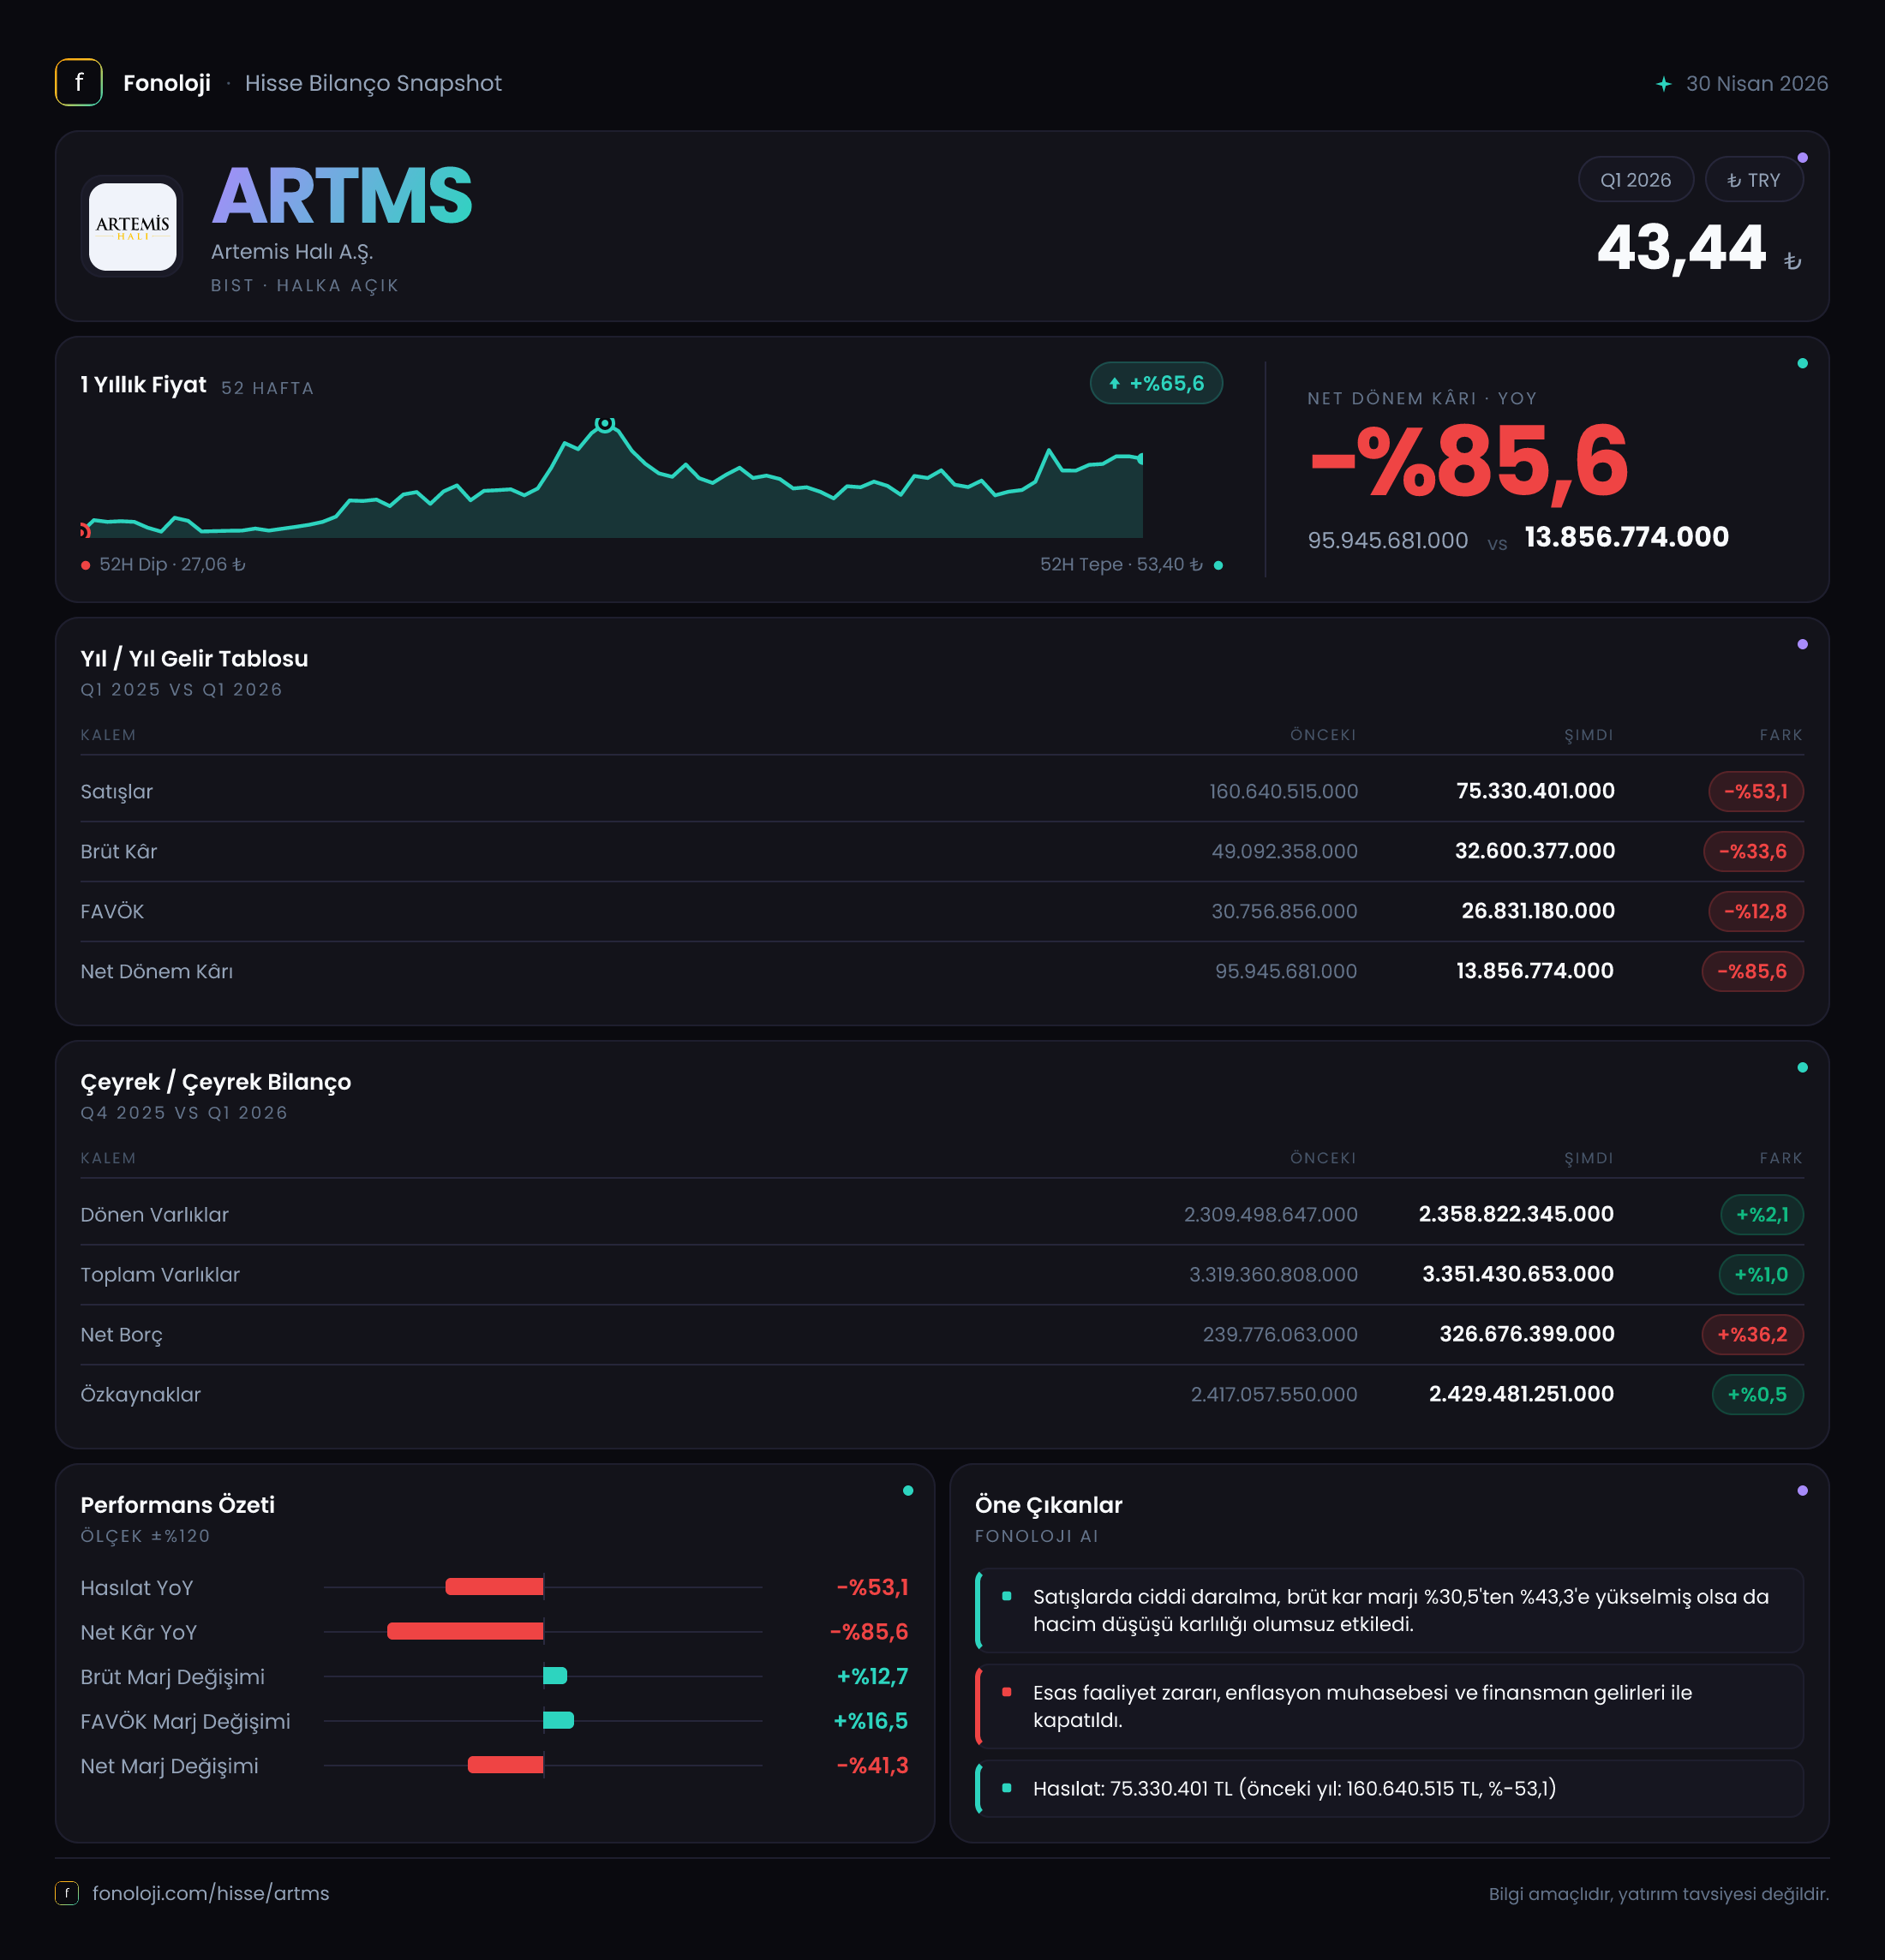The image size is (1885, 1960).
Task: Click the purple dot on income table card
Action: (x=1802, y=644)
